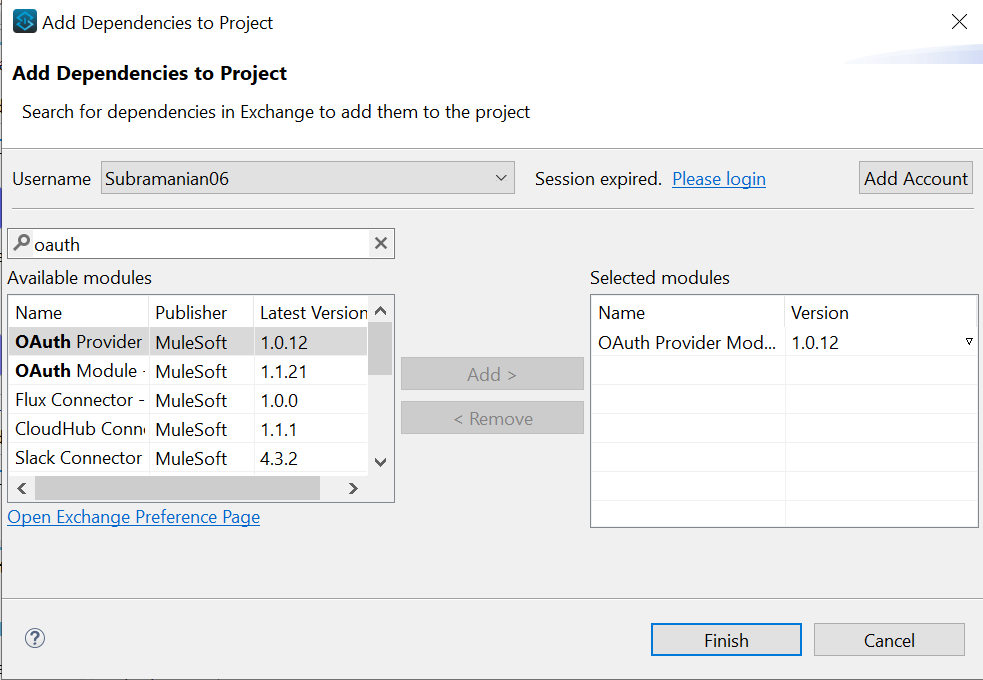Select Flux Connector in available modules
Screen dimensions: 983x680
80,400
